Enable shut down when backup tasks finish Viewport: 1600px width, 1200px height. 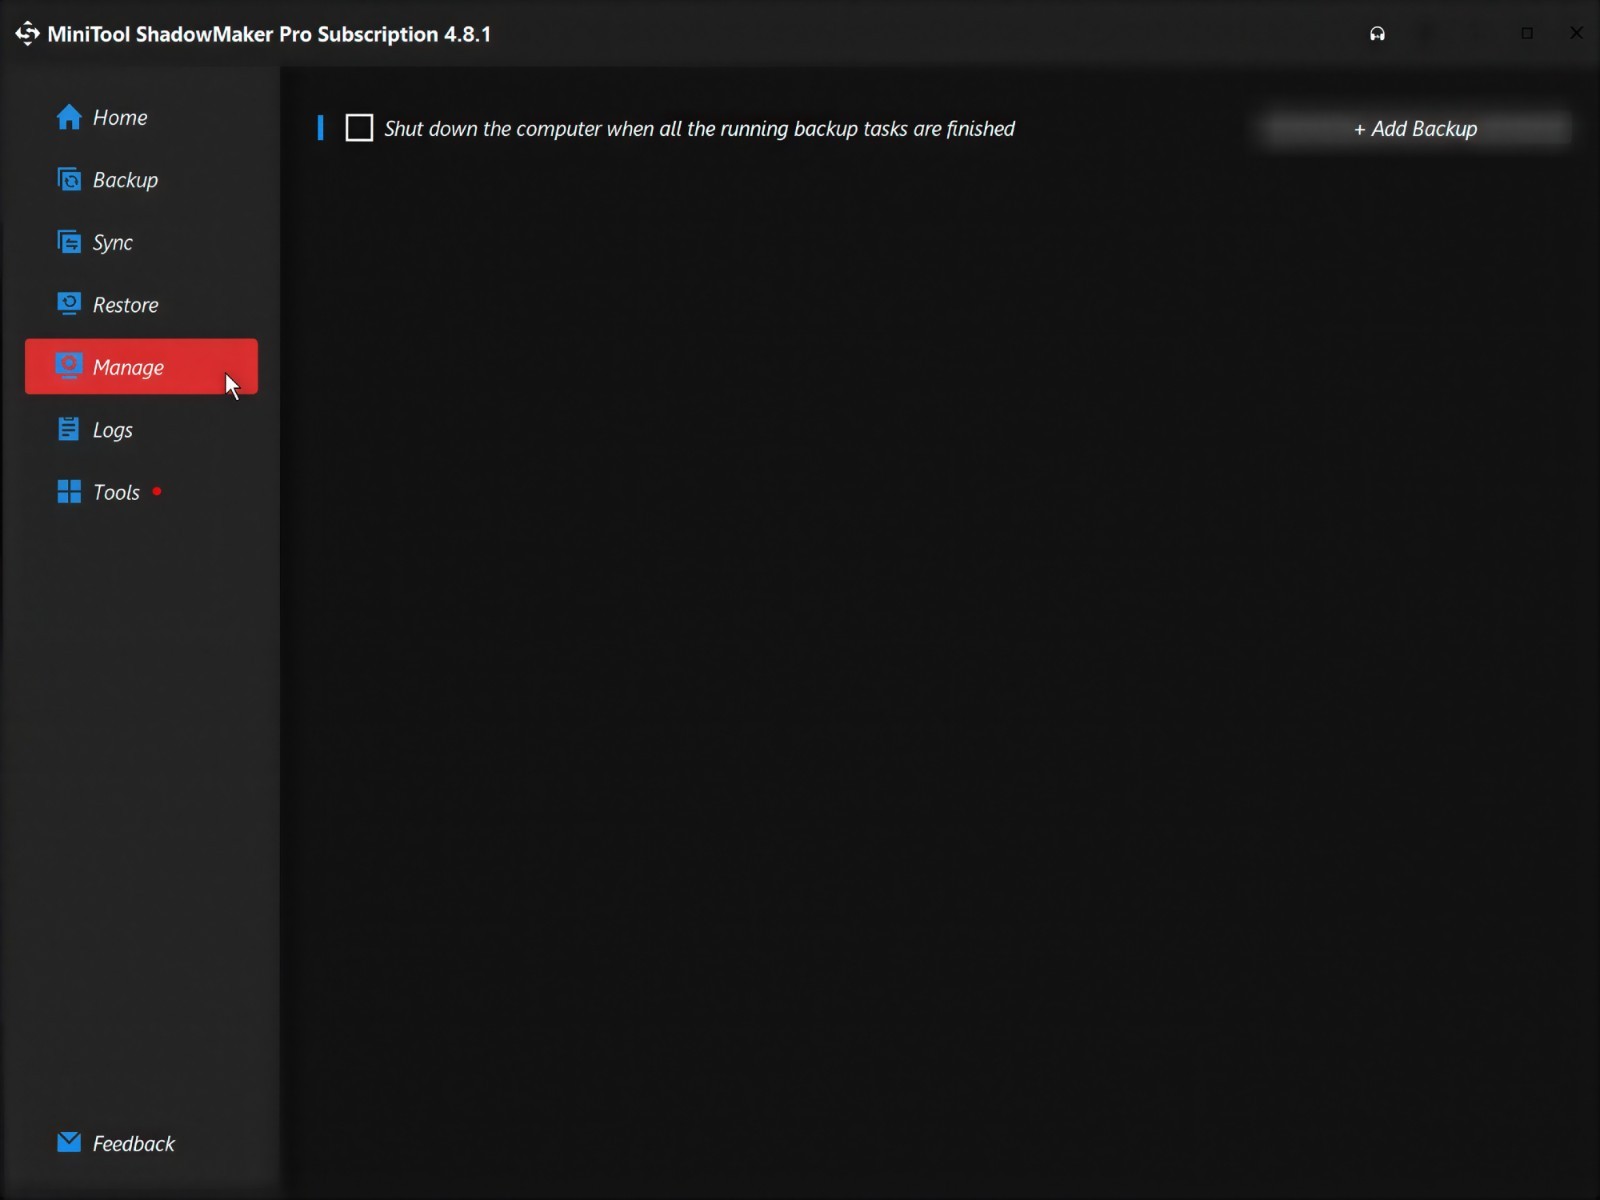359,128
